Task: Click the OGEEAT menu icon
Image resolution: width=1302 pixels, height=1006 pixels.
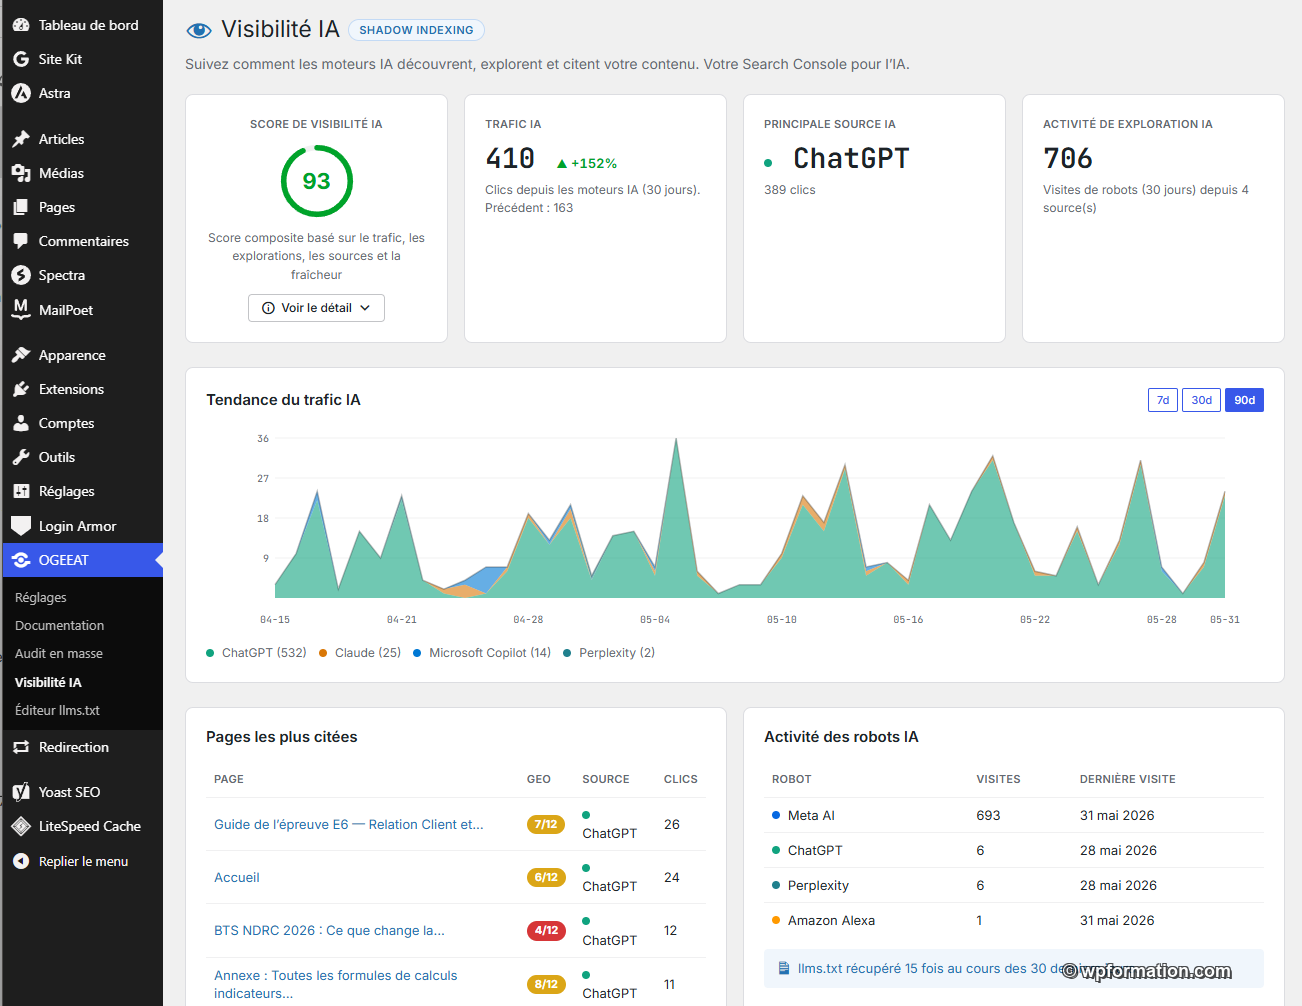Action: coord(21,560)
